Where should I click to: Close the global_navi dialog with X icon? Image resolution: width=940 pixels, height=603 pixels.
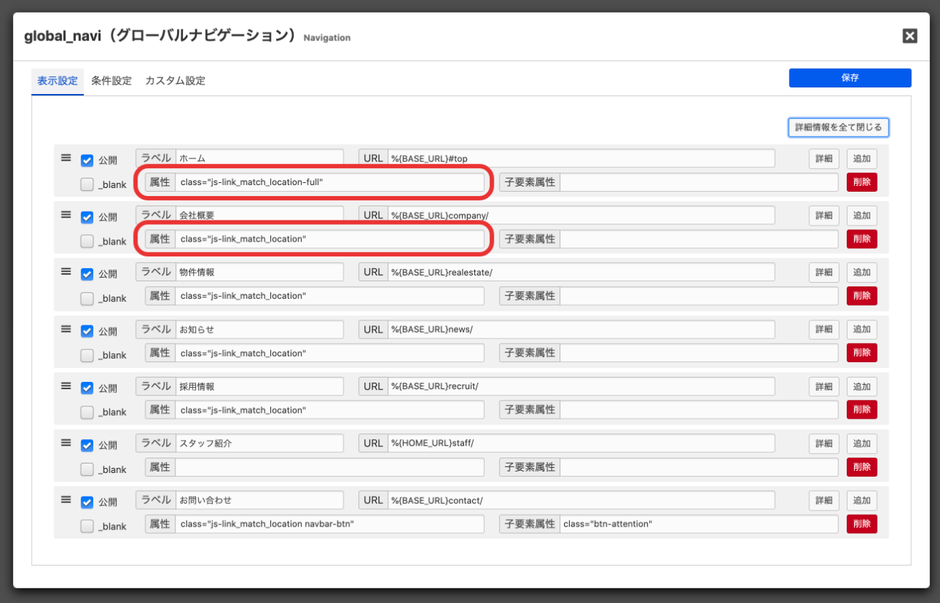pyautogui.click(x=909, y=36)
